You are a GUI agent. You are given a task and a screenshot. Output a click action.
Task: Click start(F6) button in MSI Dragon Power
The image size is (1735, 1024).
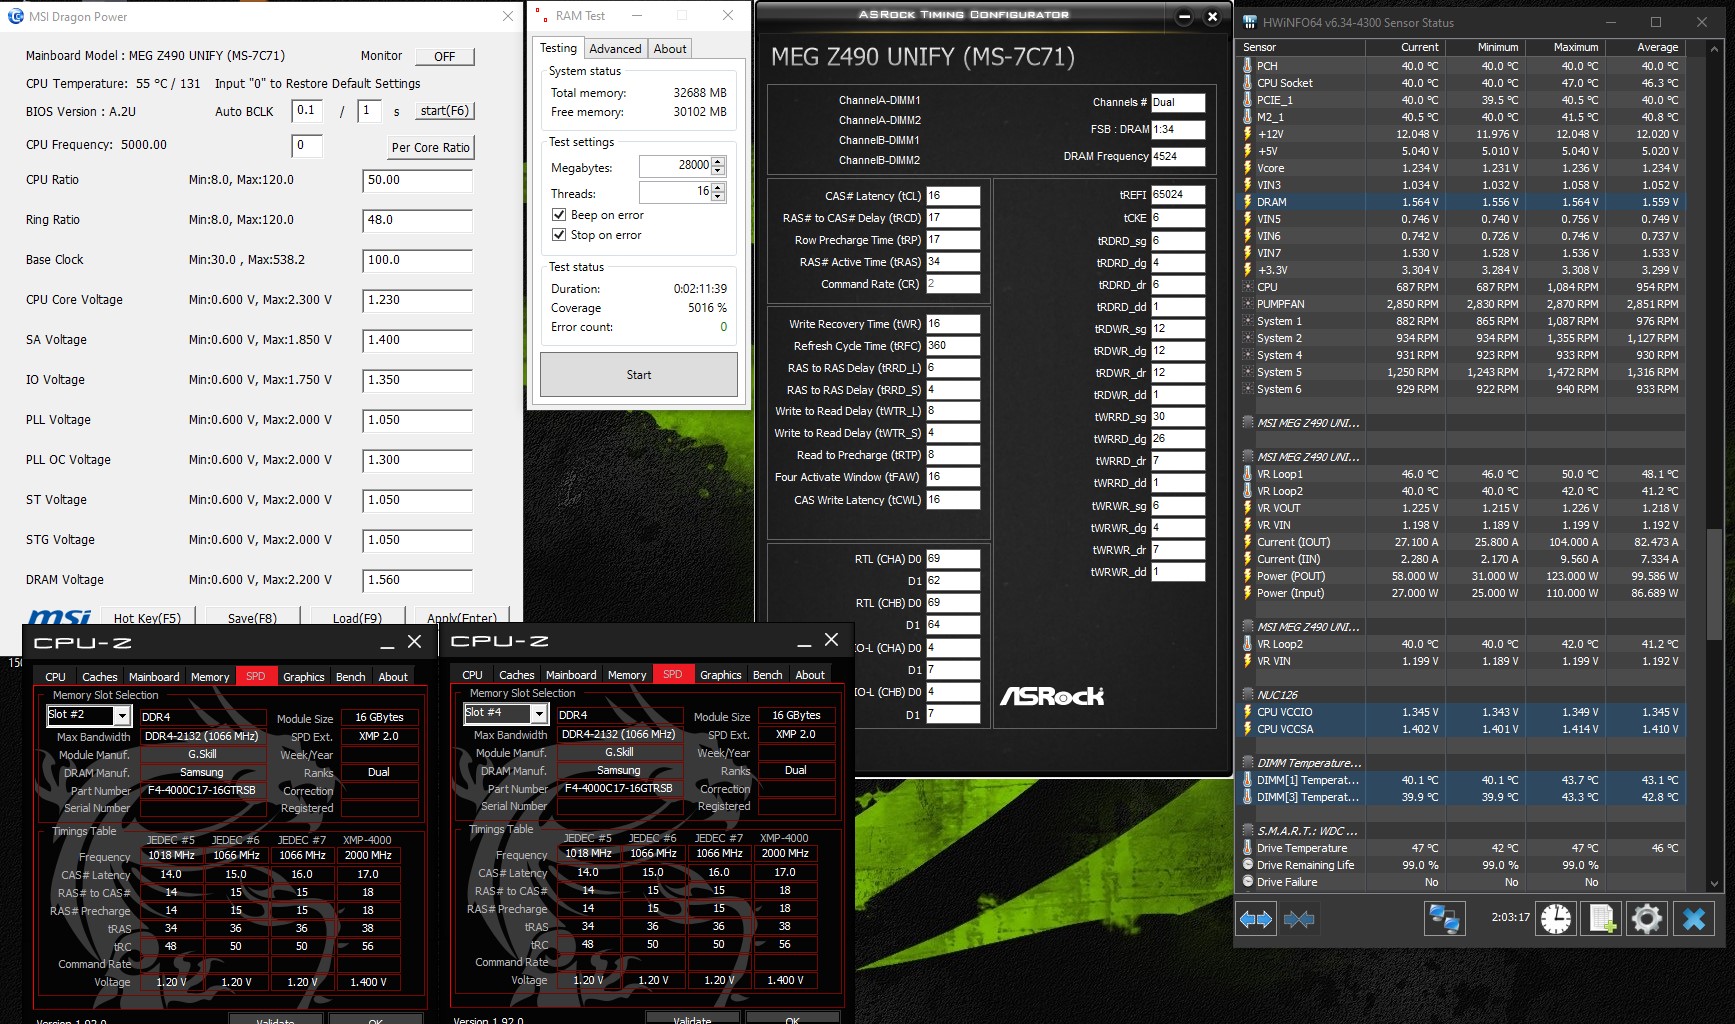(x=444, y=111)
